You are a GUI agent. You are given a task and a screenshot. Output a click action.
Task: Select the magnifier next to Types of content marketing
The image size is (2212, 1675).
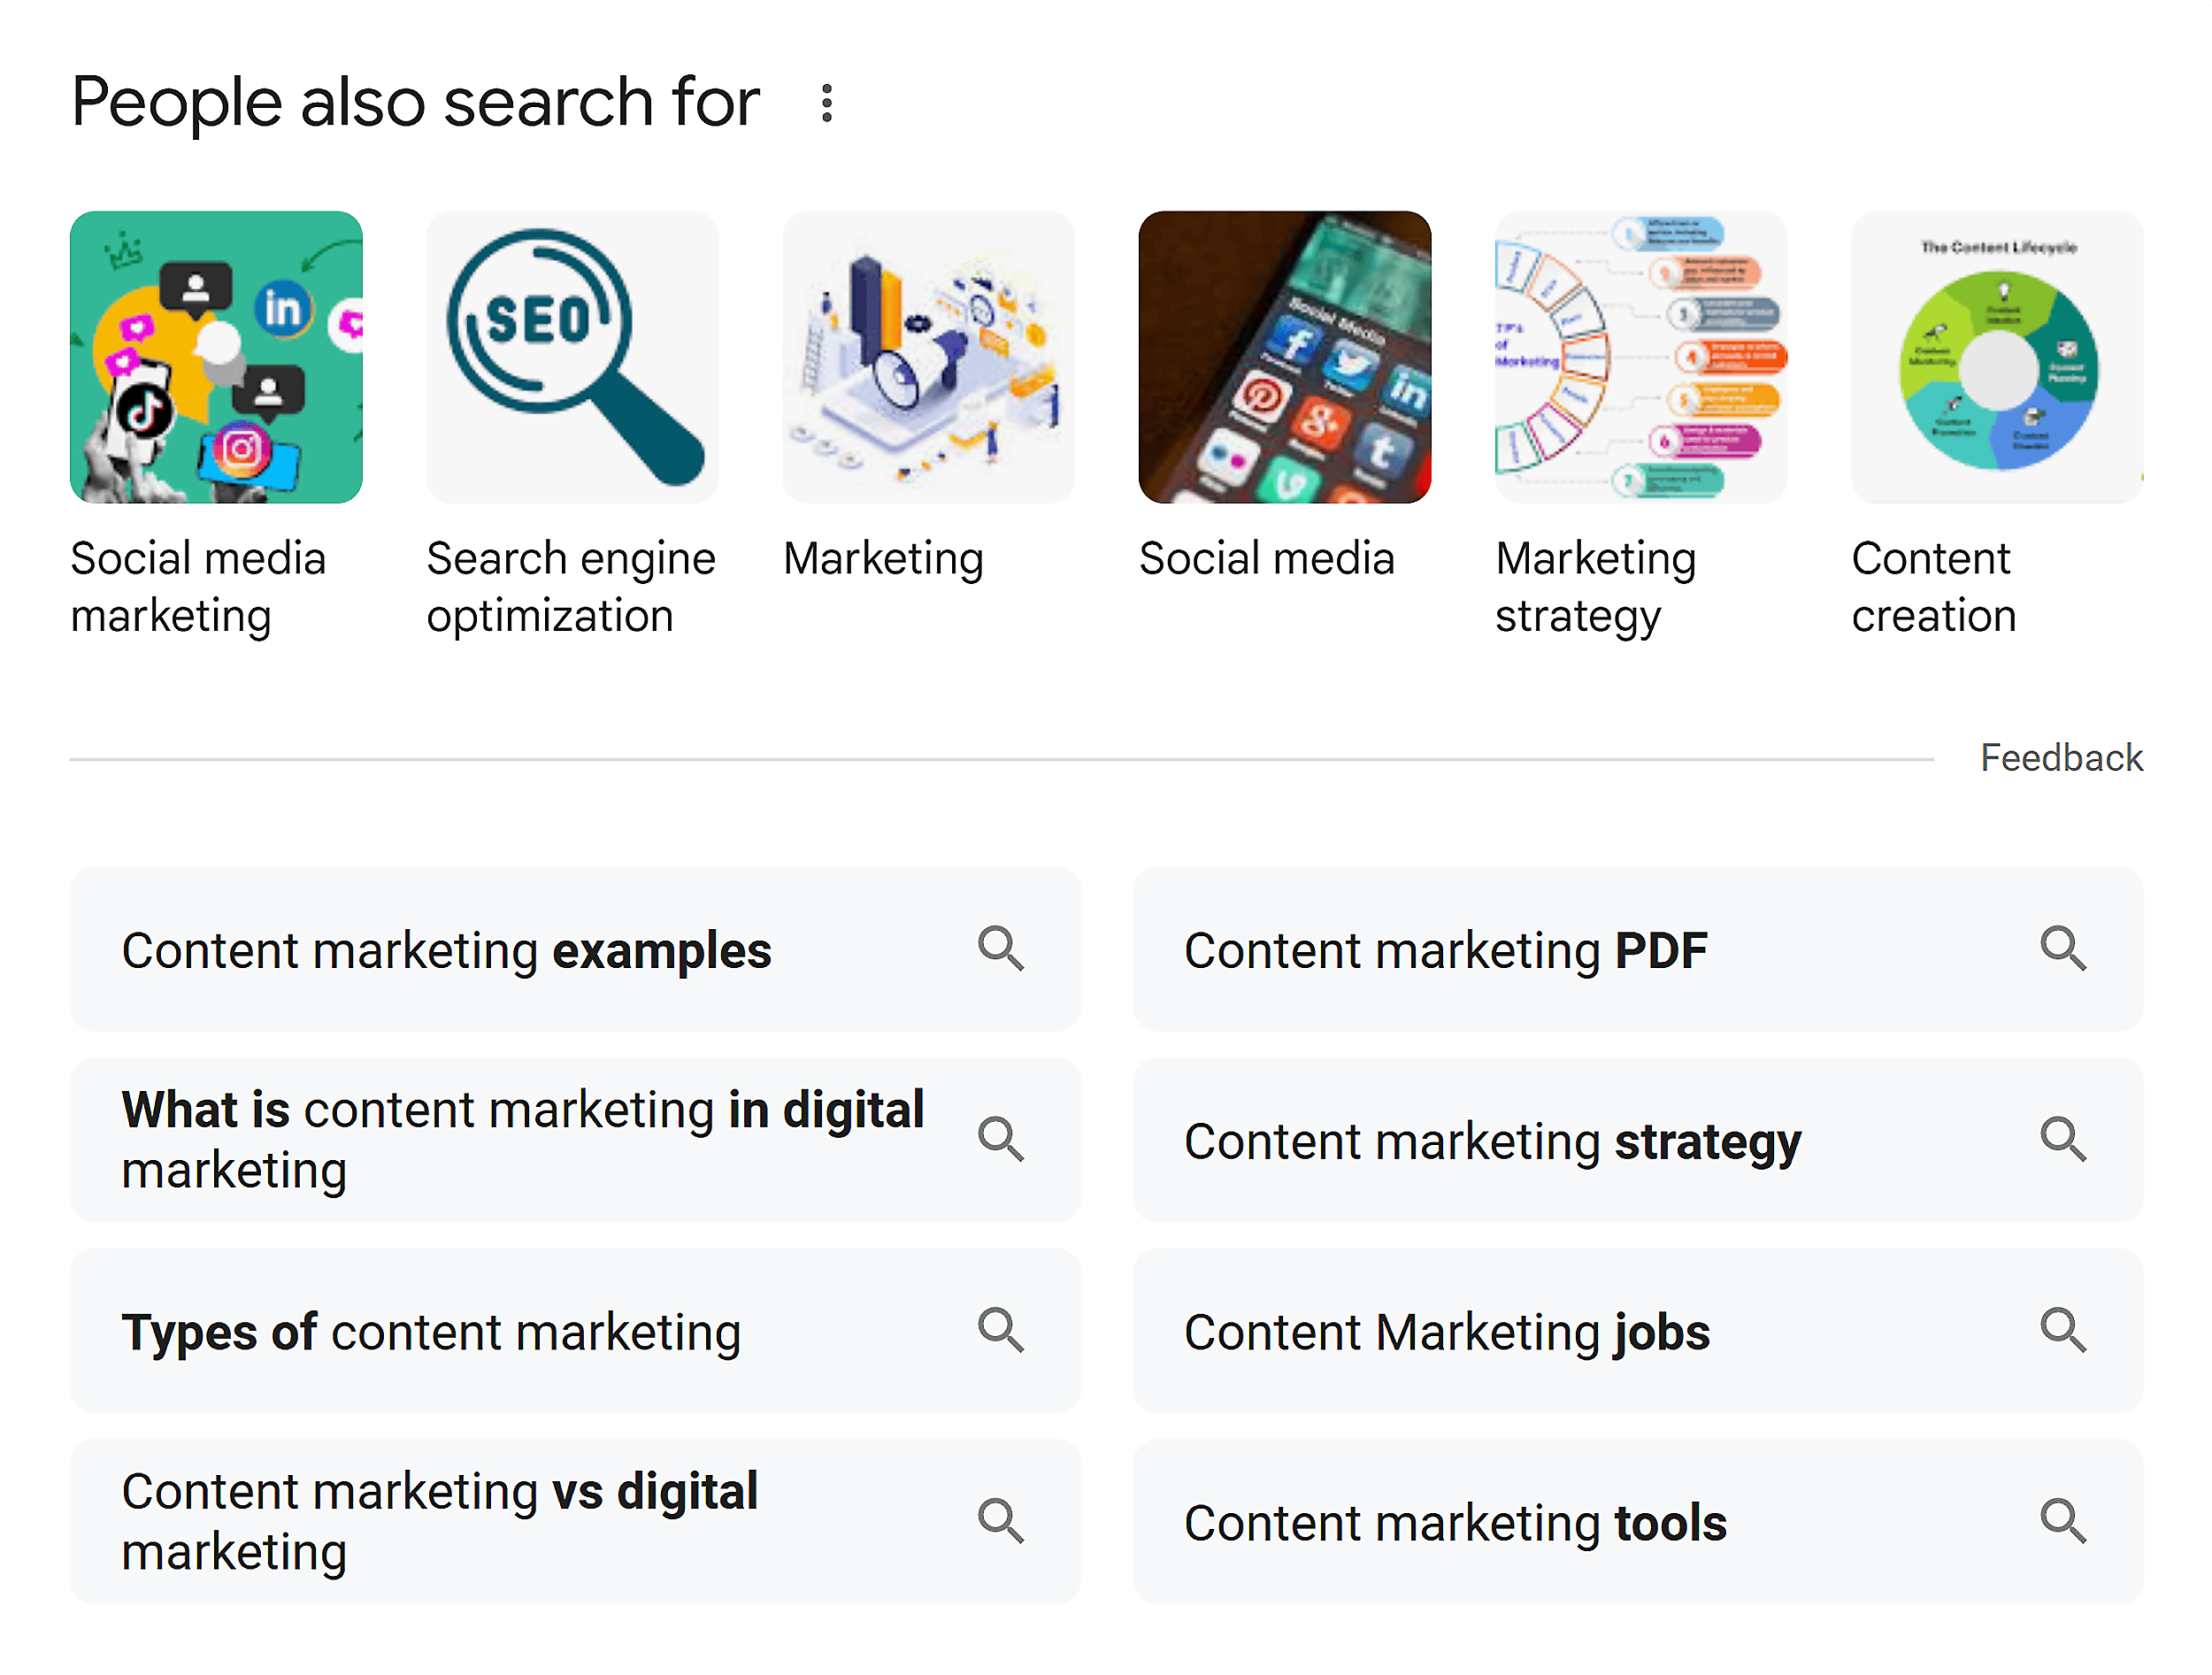pos(1001,1331)
